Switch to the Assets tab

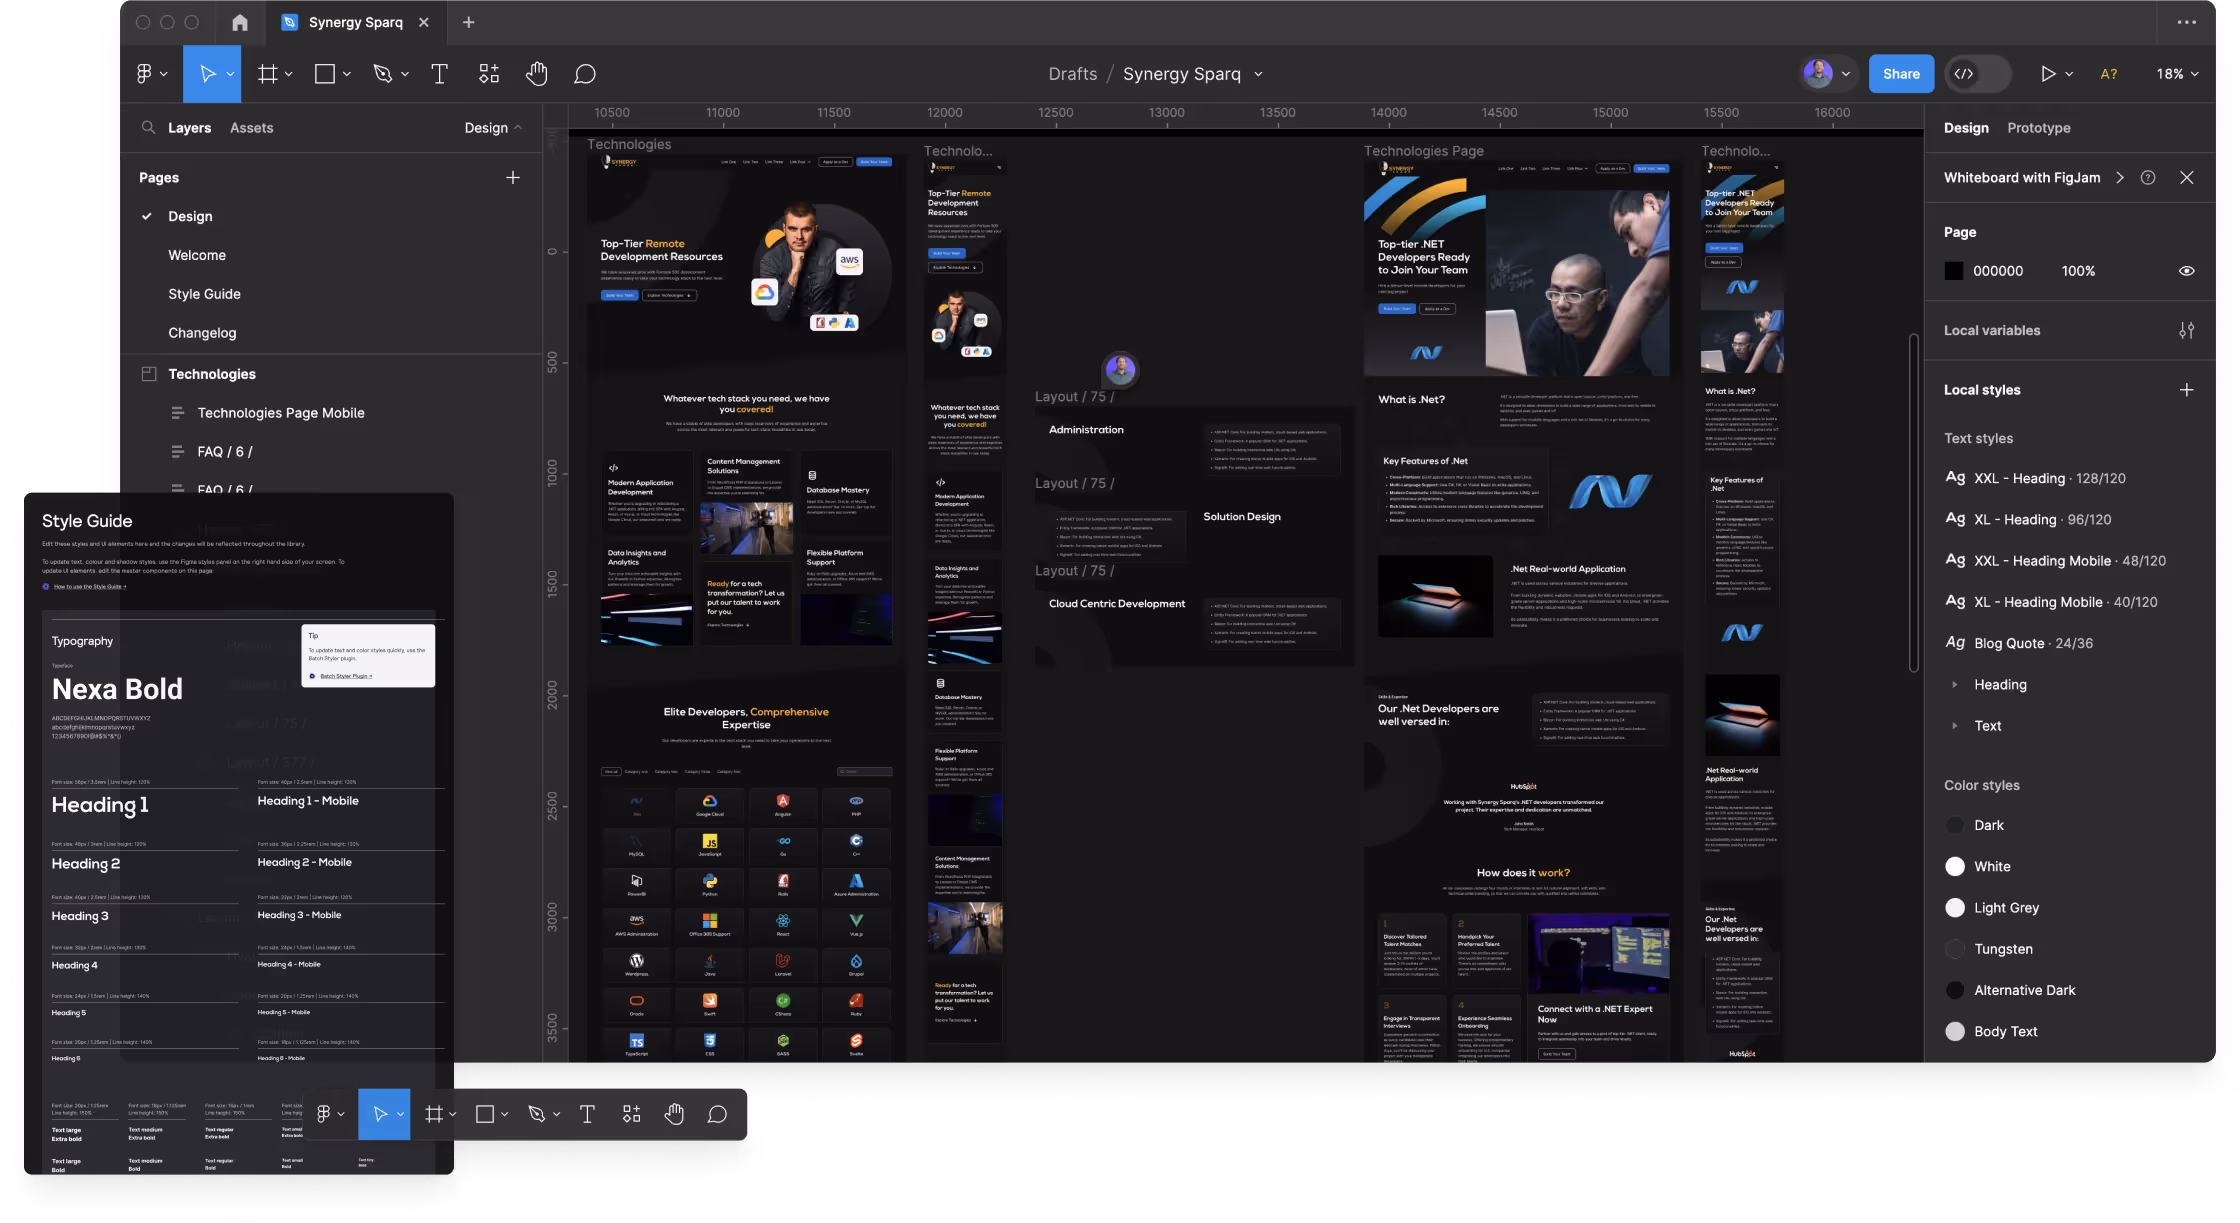pyautogui.click(x=251, y=127)
